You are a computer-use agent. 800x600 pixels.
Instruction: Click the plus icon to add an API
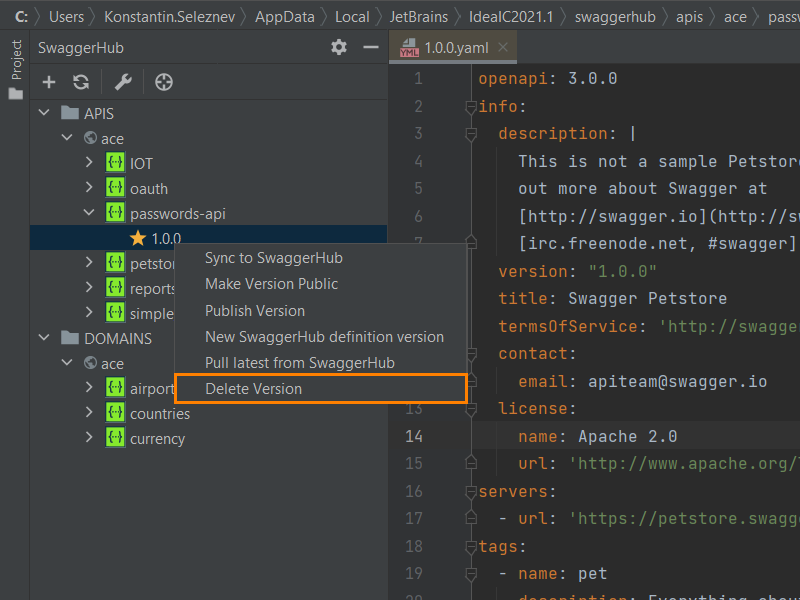click(x=49, y=82)
